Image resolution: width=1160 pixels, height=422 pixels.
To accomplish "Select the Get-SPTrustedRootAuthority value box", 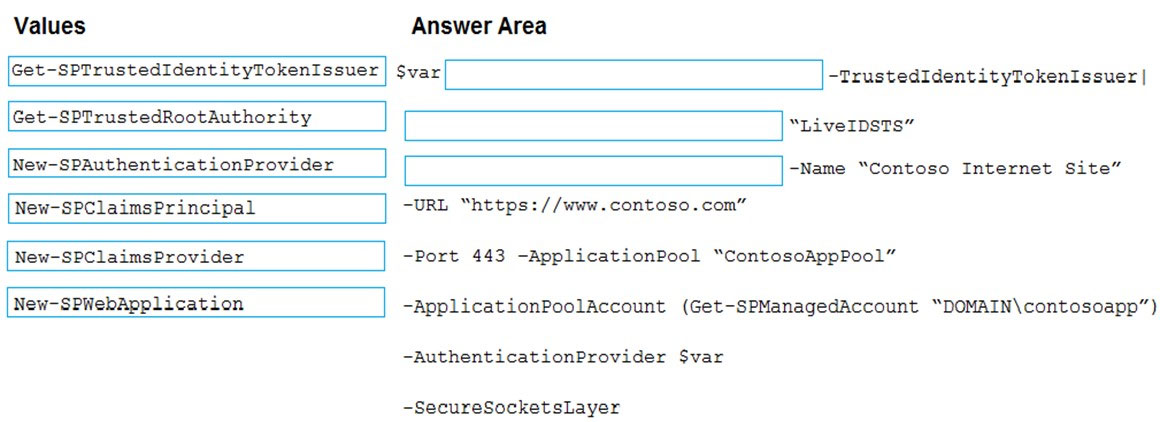I will coord(197,117).
